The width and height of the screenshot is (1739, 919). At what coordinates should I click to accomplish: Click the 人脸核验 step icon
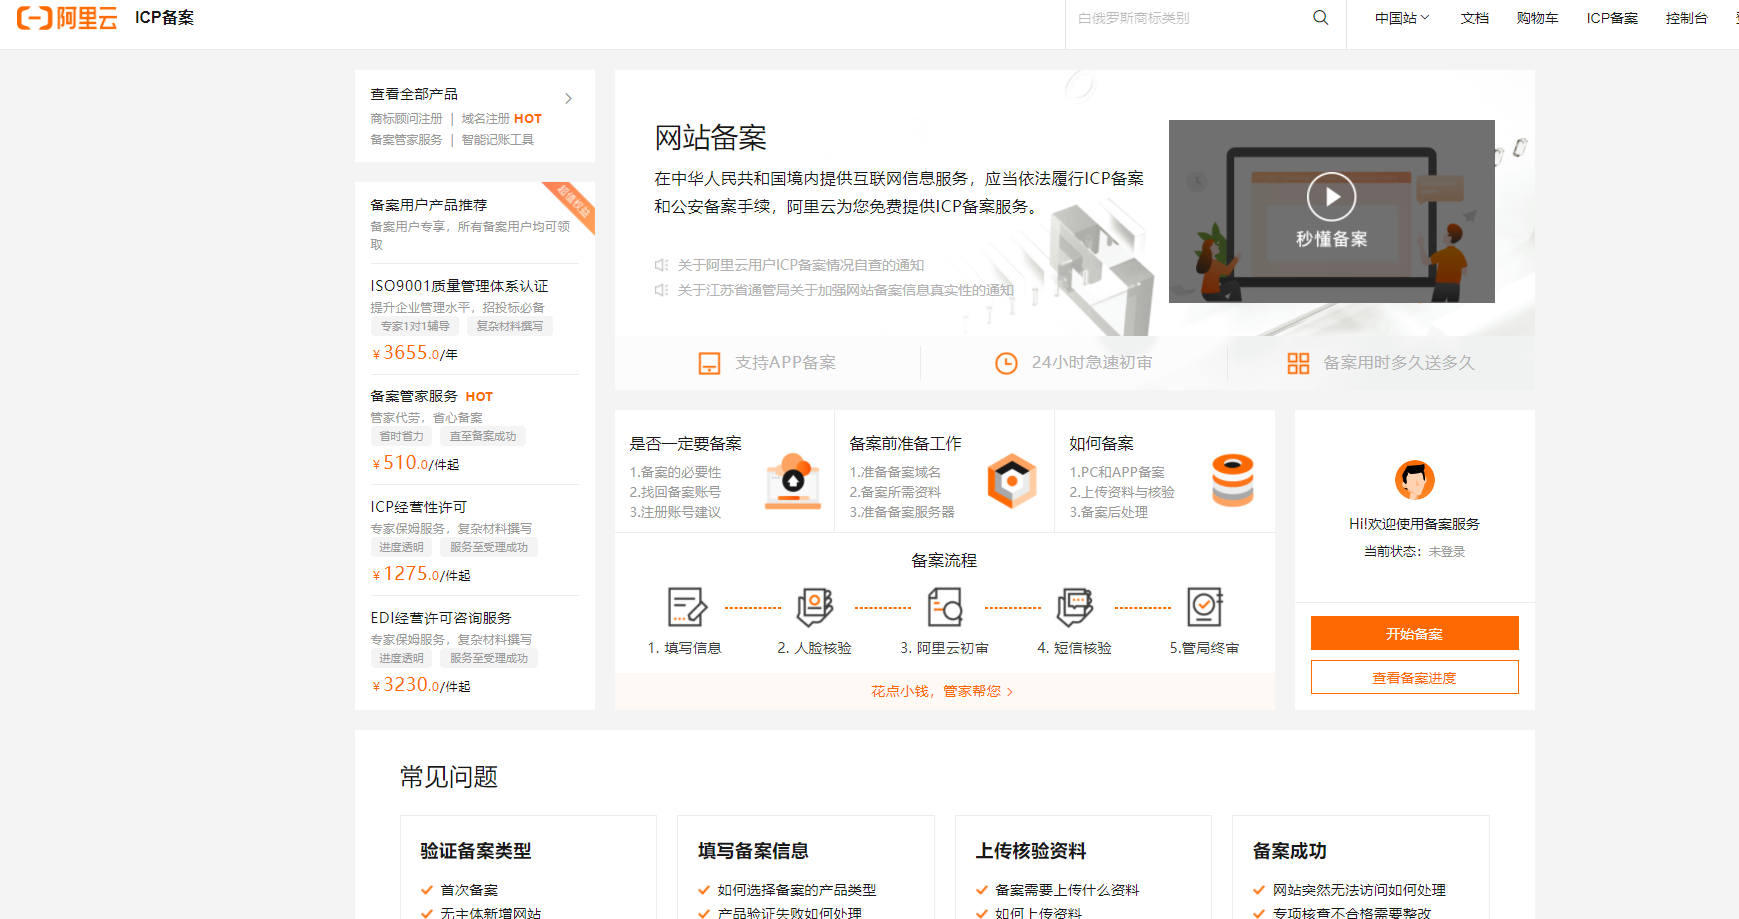click(815, 607)
